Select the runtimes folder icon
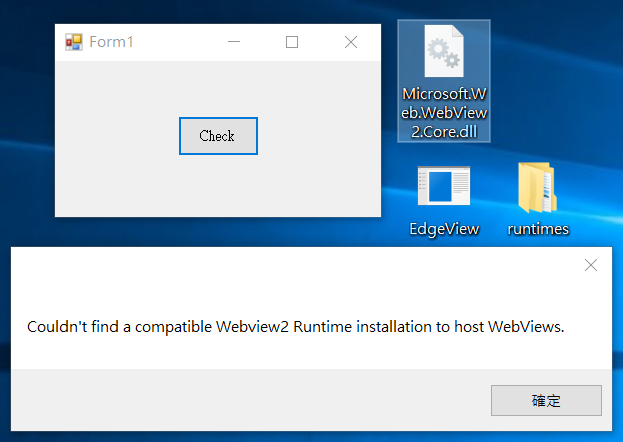This screenshot has height=442, width=623. (537, 187)
